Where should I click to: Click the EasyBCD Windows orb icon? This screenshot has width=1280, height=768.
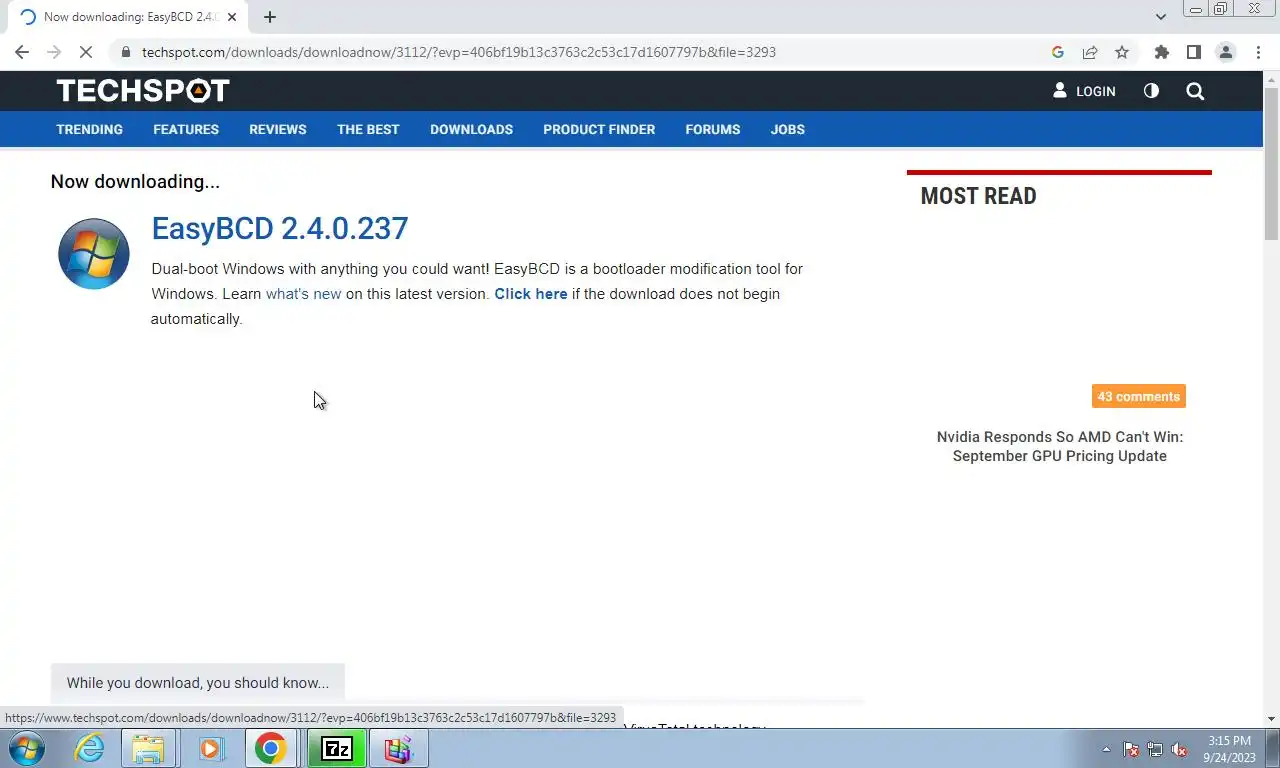[94, 254]
